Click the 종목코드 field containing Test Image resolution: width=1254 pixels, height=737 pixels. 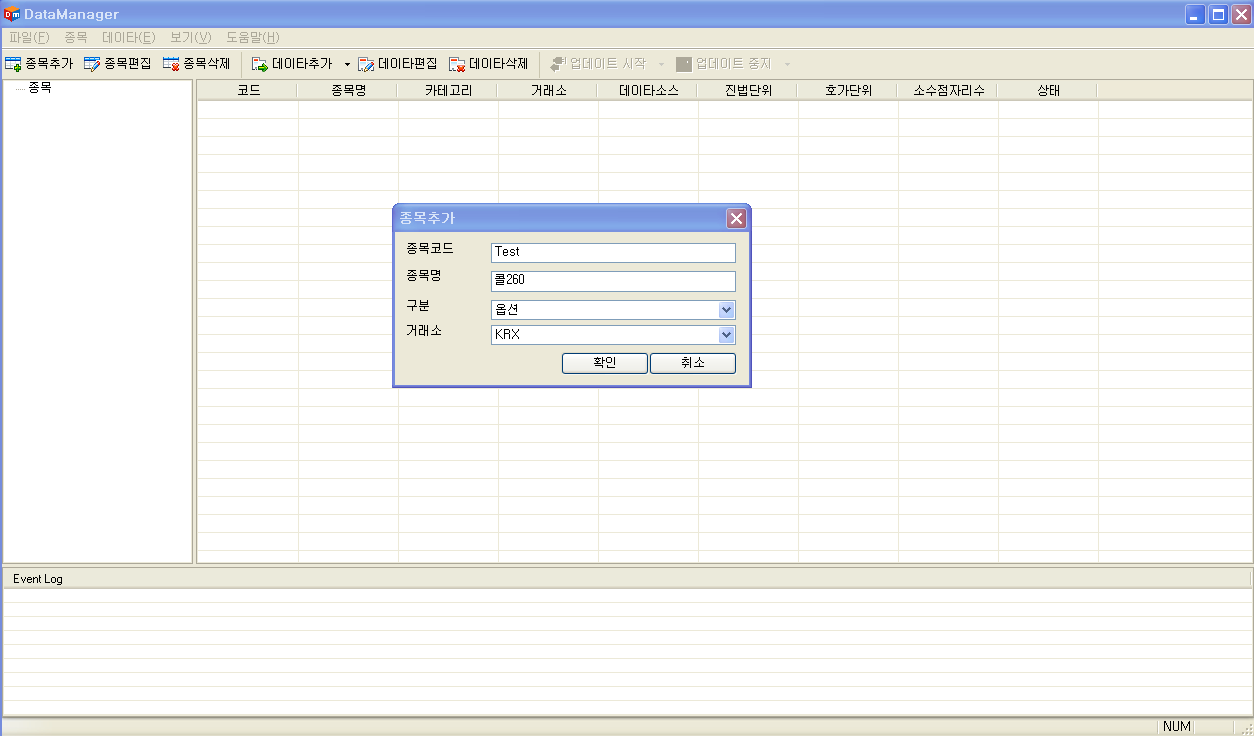613,252
